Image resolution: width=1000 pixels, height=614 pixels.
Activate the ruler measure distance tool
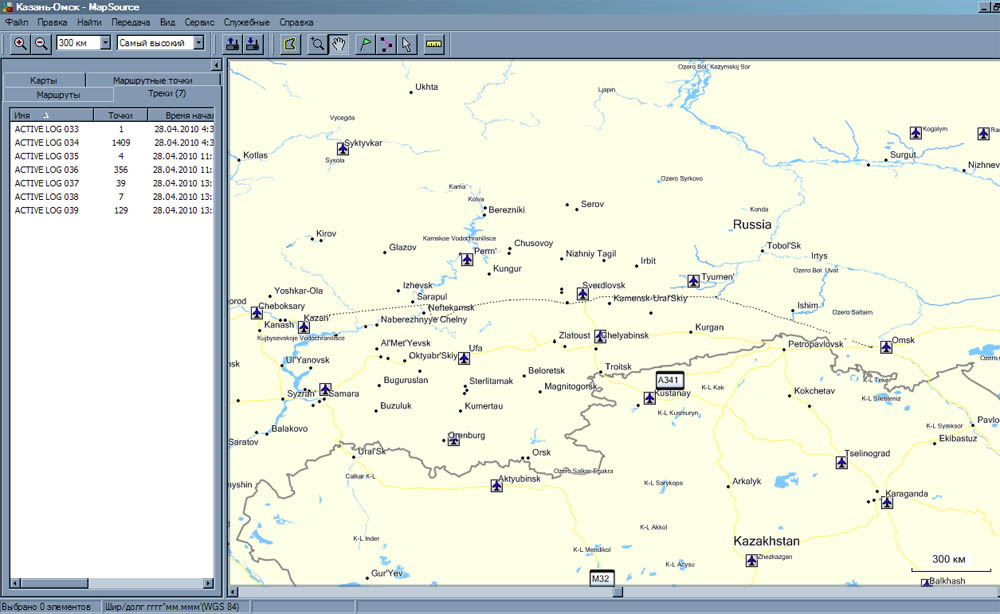coord(434,43)
